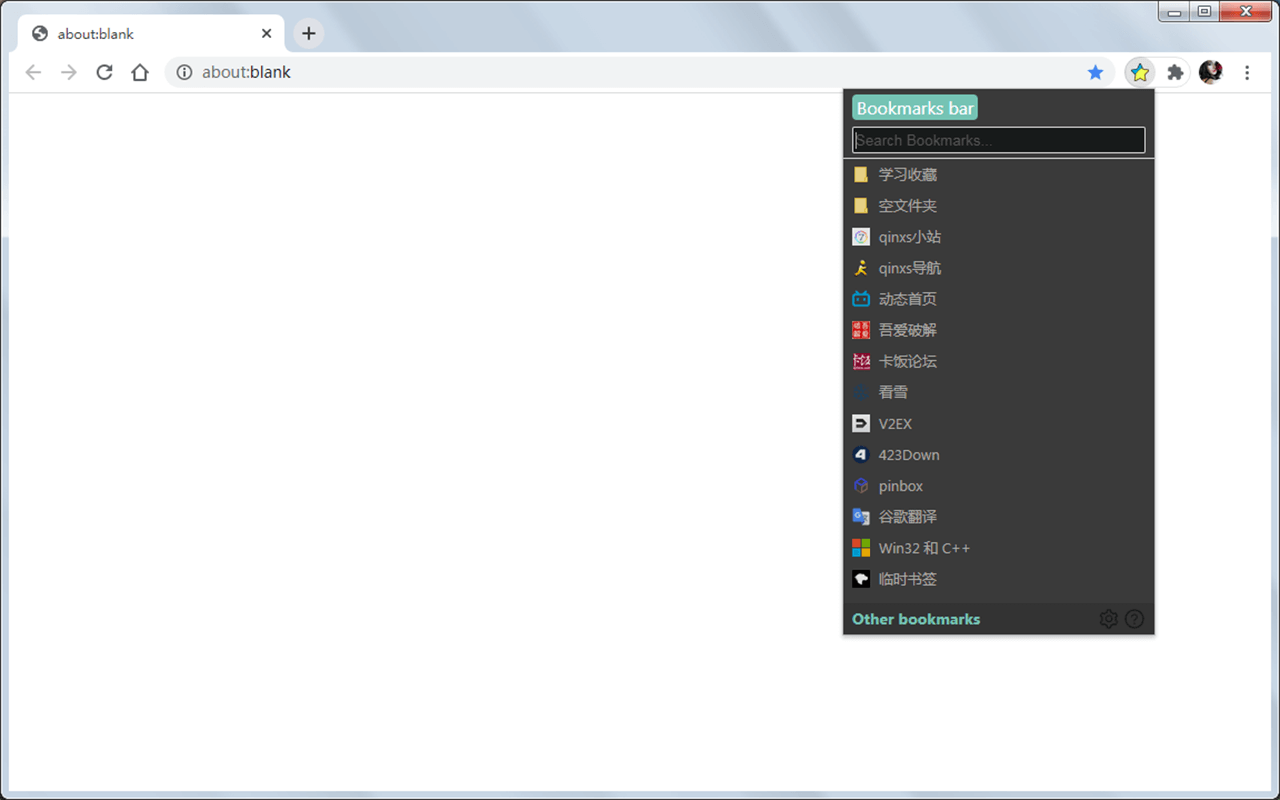This screenshot has height=800, width=1280.
Task: Open the 临时书签 bookmark
Action: click(x=998, y=579)
